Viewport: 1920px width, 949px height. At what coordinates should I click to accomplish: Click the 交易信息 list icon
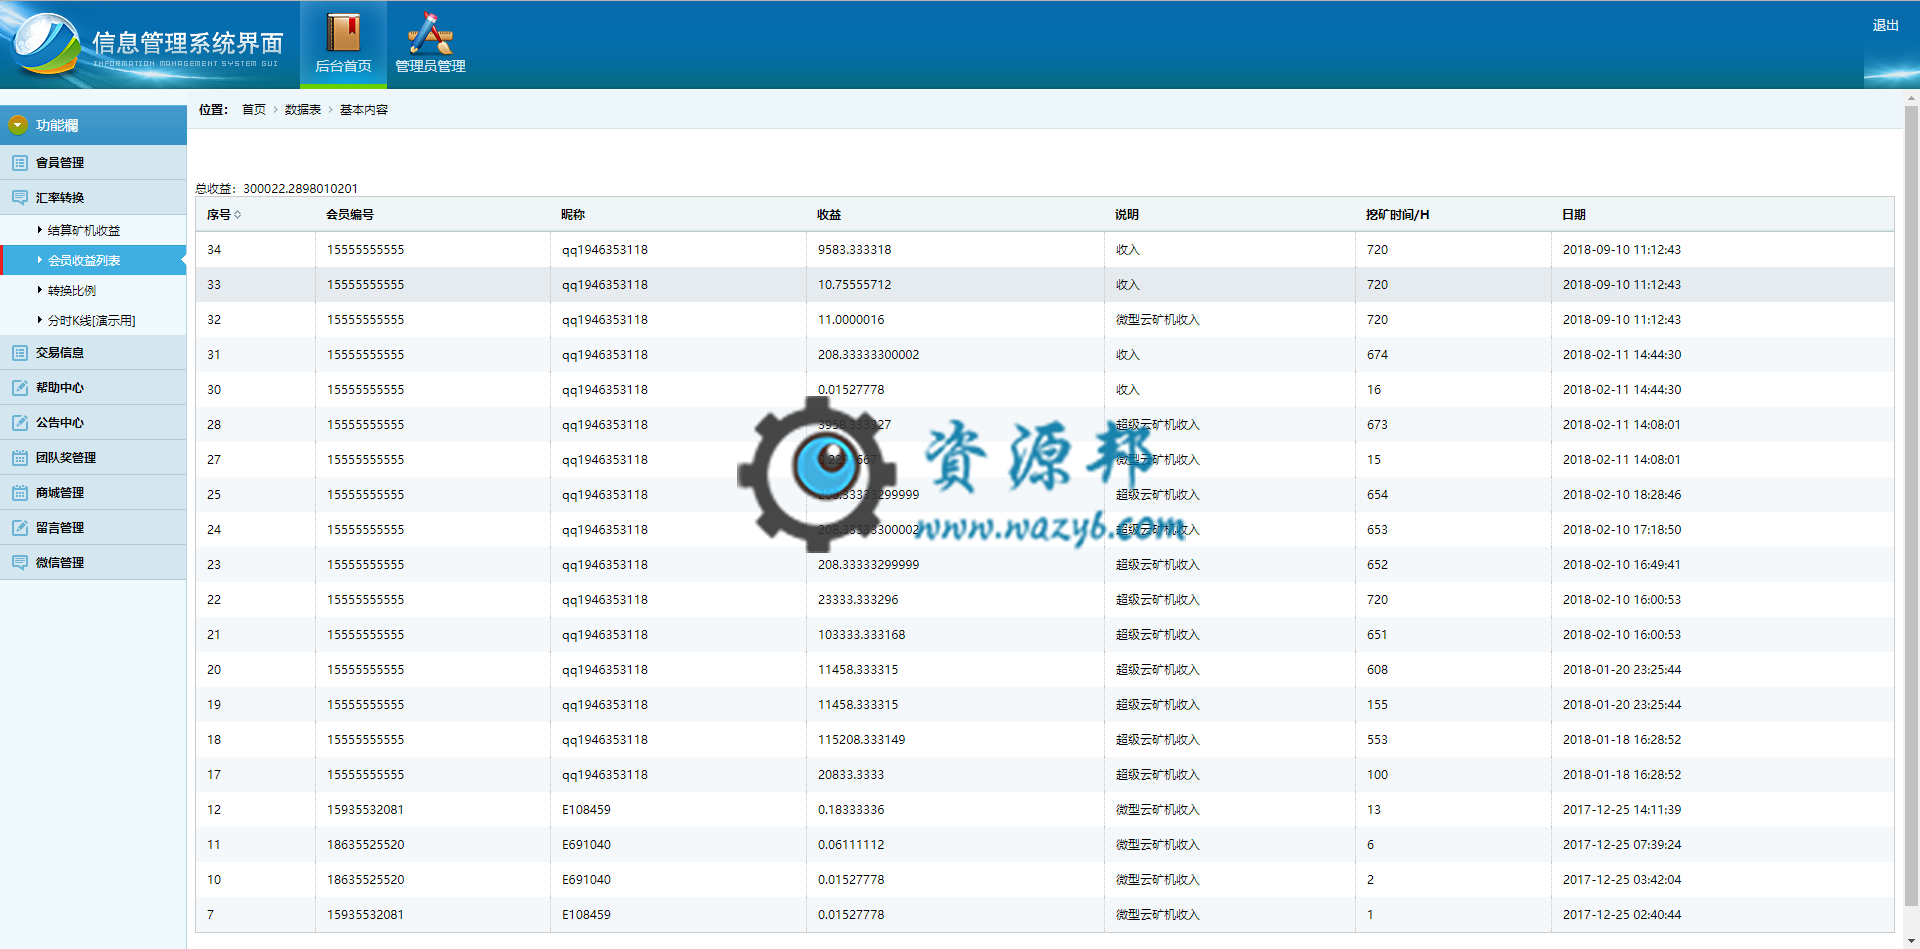pyautogui.click(x=20, y=352)
